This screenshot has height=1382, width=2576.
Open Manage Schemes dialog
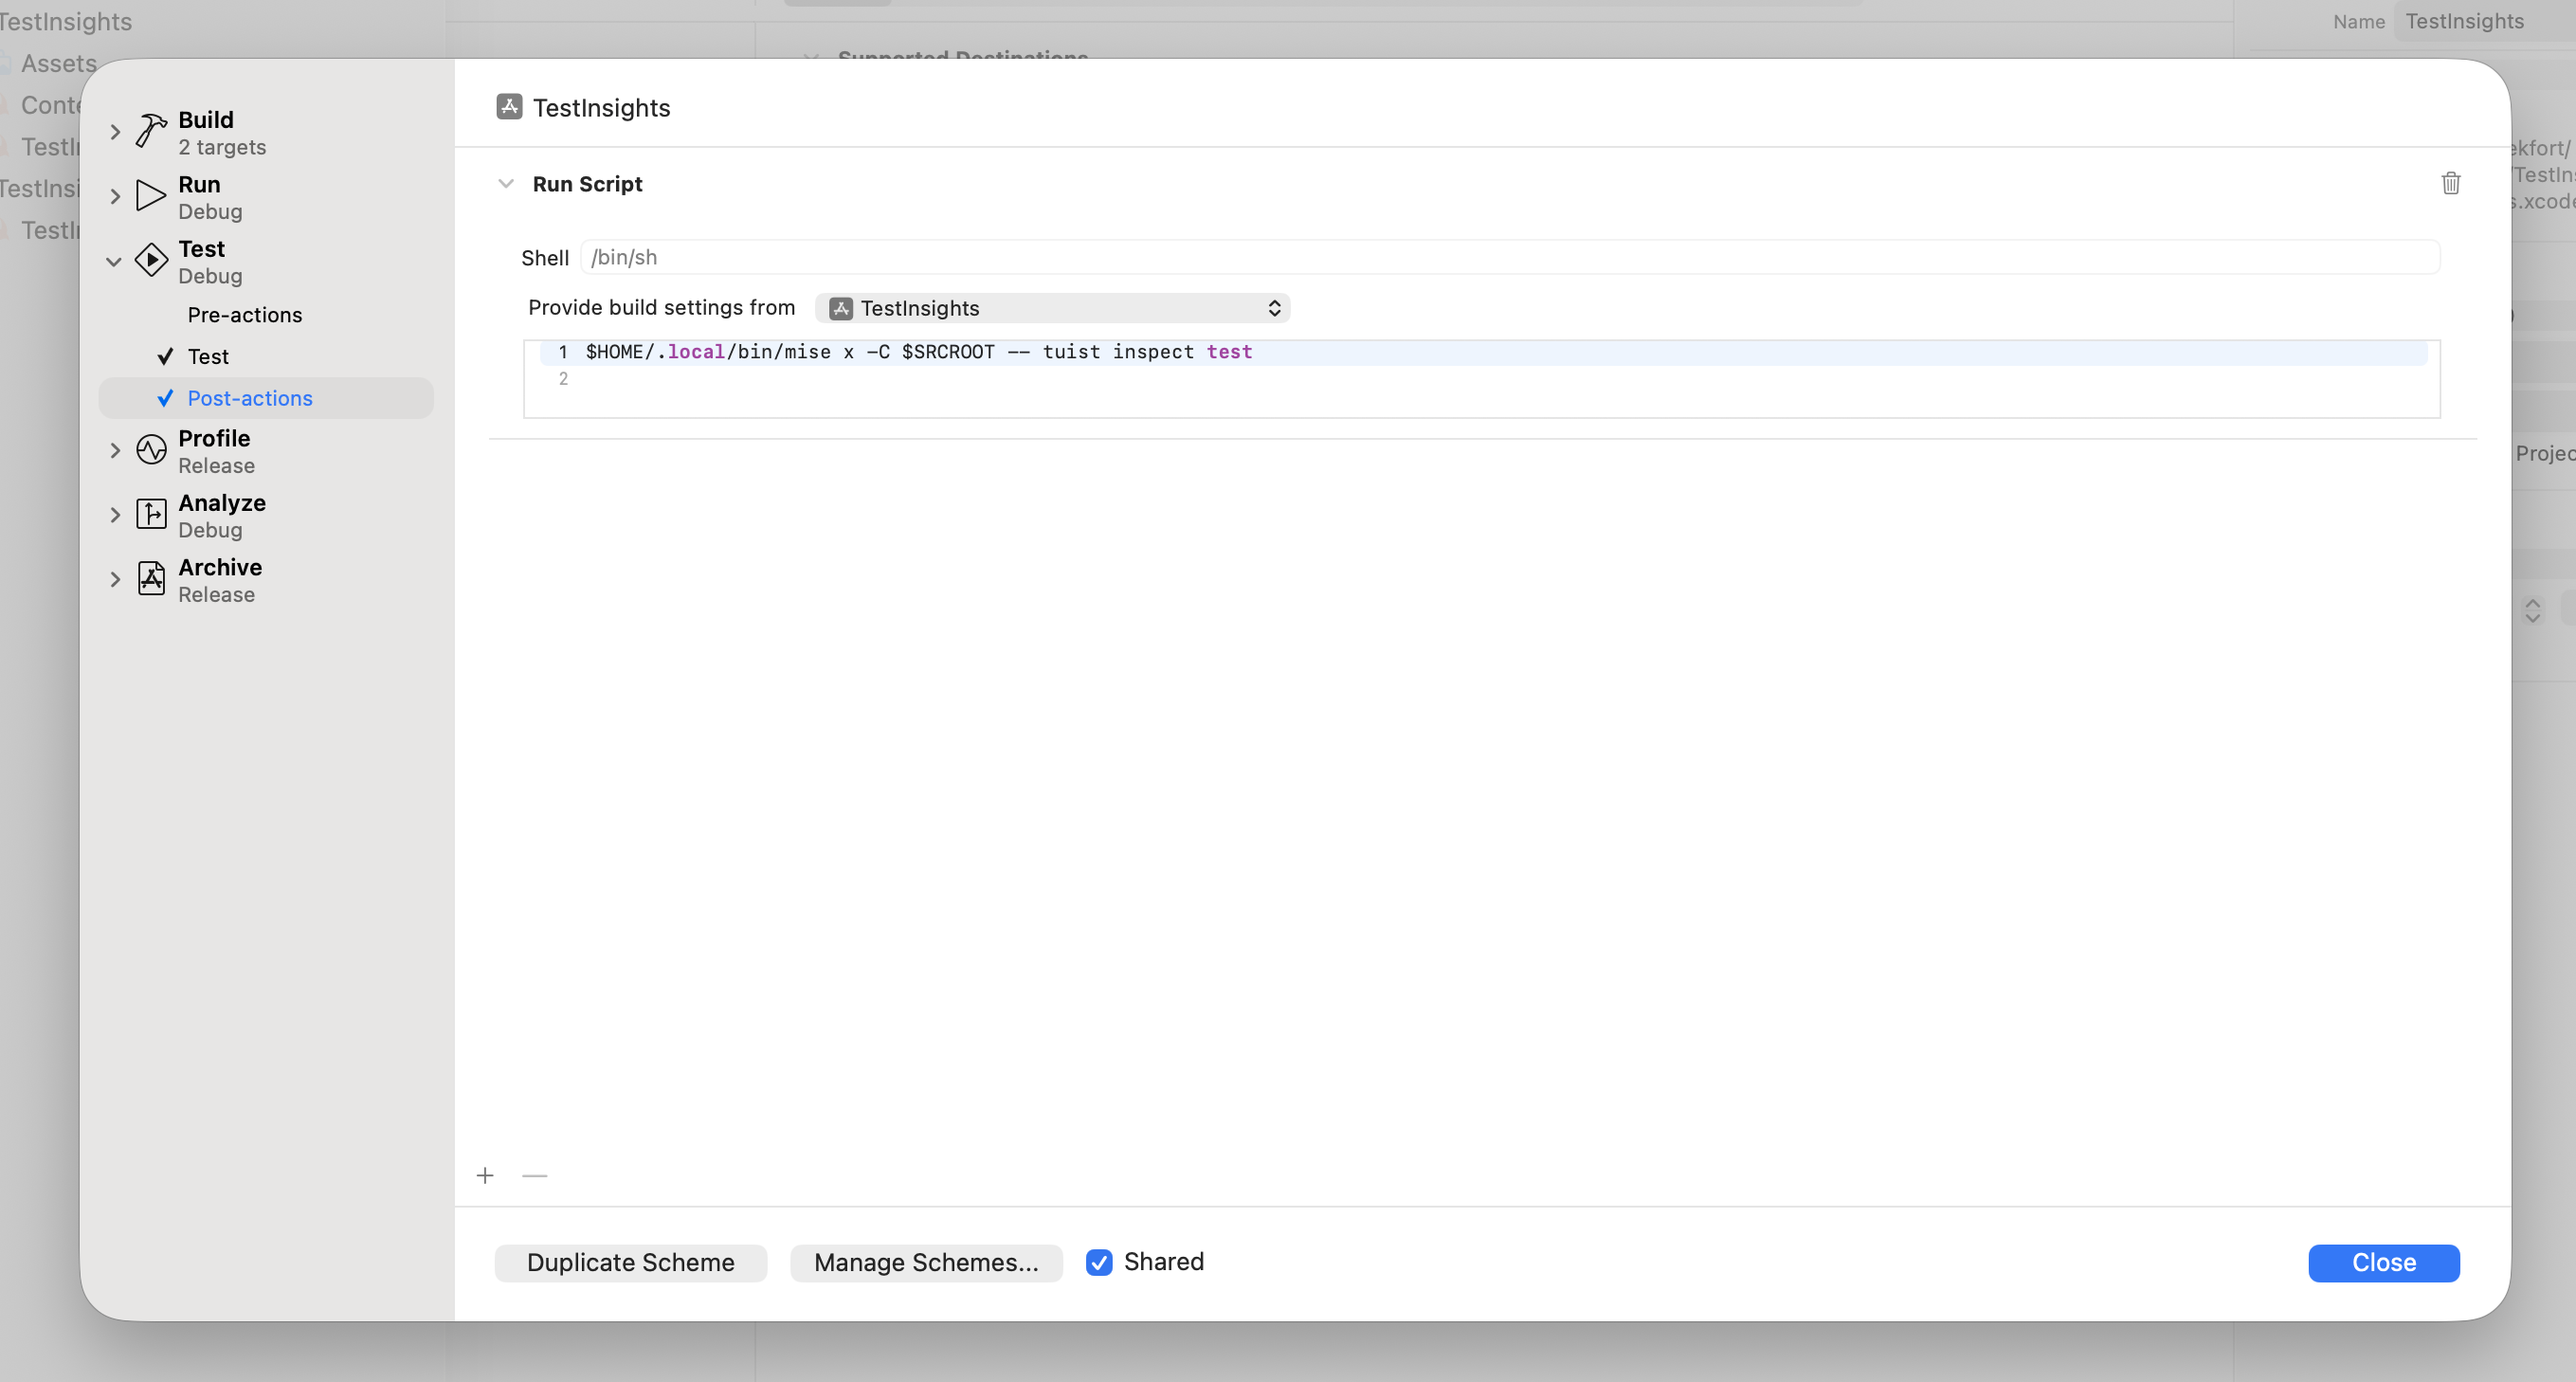click(926, 1262)
